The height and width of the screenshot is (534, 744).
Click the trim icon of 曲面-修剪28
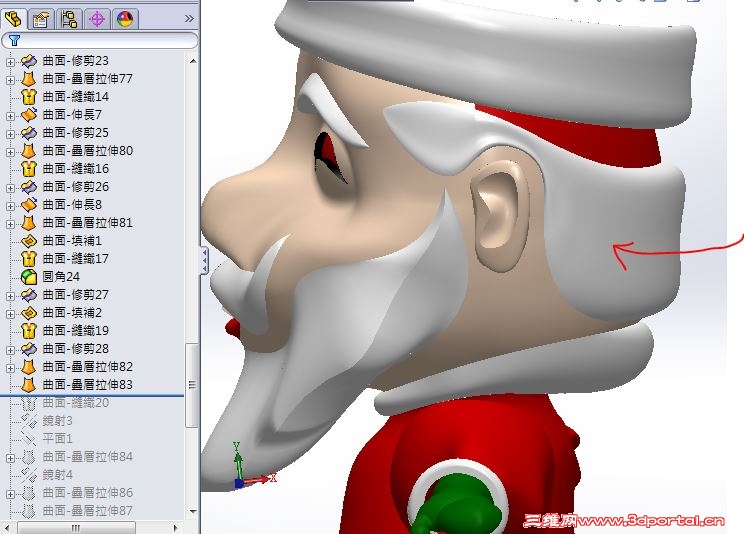click(x=29, y=349)
